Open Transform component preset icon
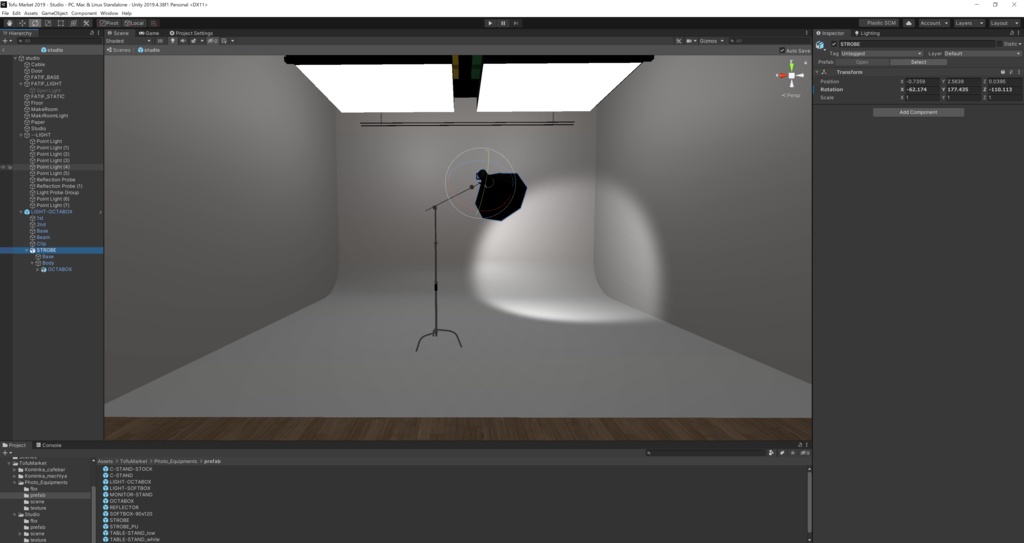Image resolution: width=1024 pixels, height=543 pixels. (1011, 72)
